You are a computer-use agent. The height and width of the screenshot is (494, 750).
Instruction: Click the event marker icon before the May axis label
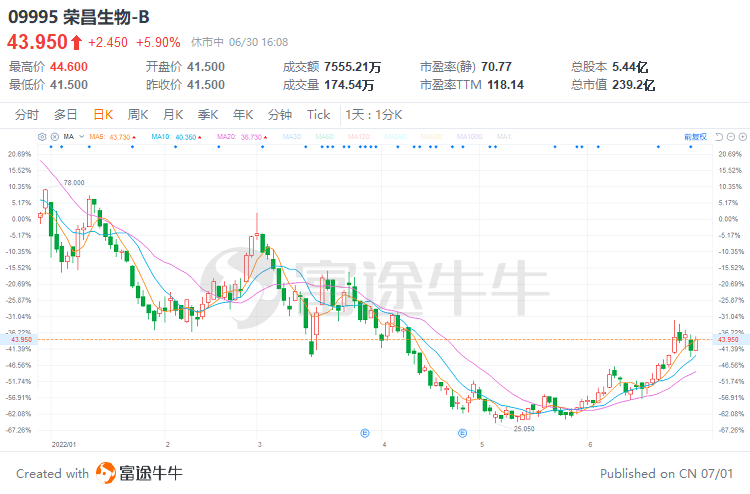click(x=463, y=433)
